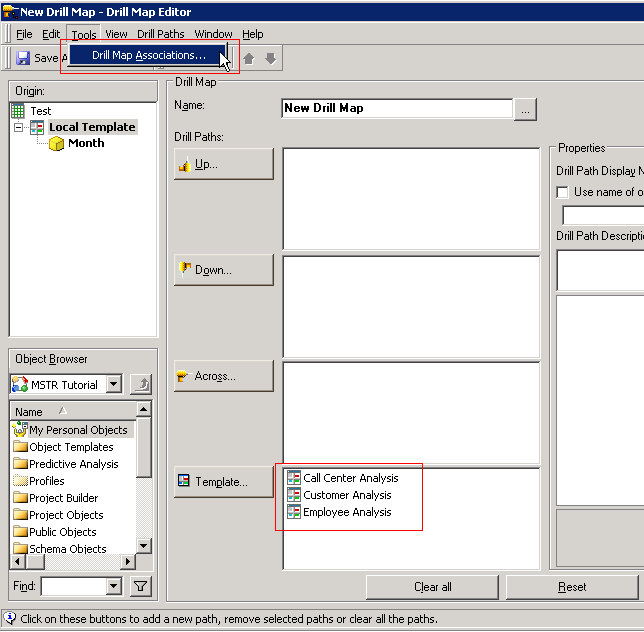Expand the Find combo box dropdown
Viewport: 644px width, 632px height.
pyautogui.click(x=113, y=587)
